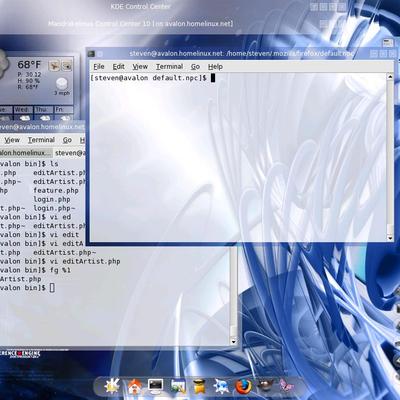Click back terminal prompt cursor box

[52, 288]
